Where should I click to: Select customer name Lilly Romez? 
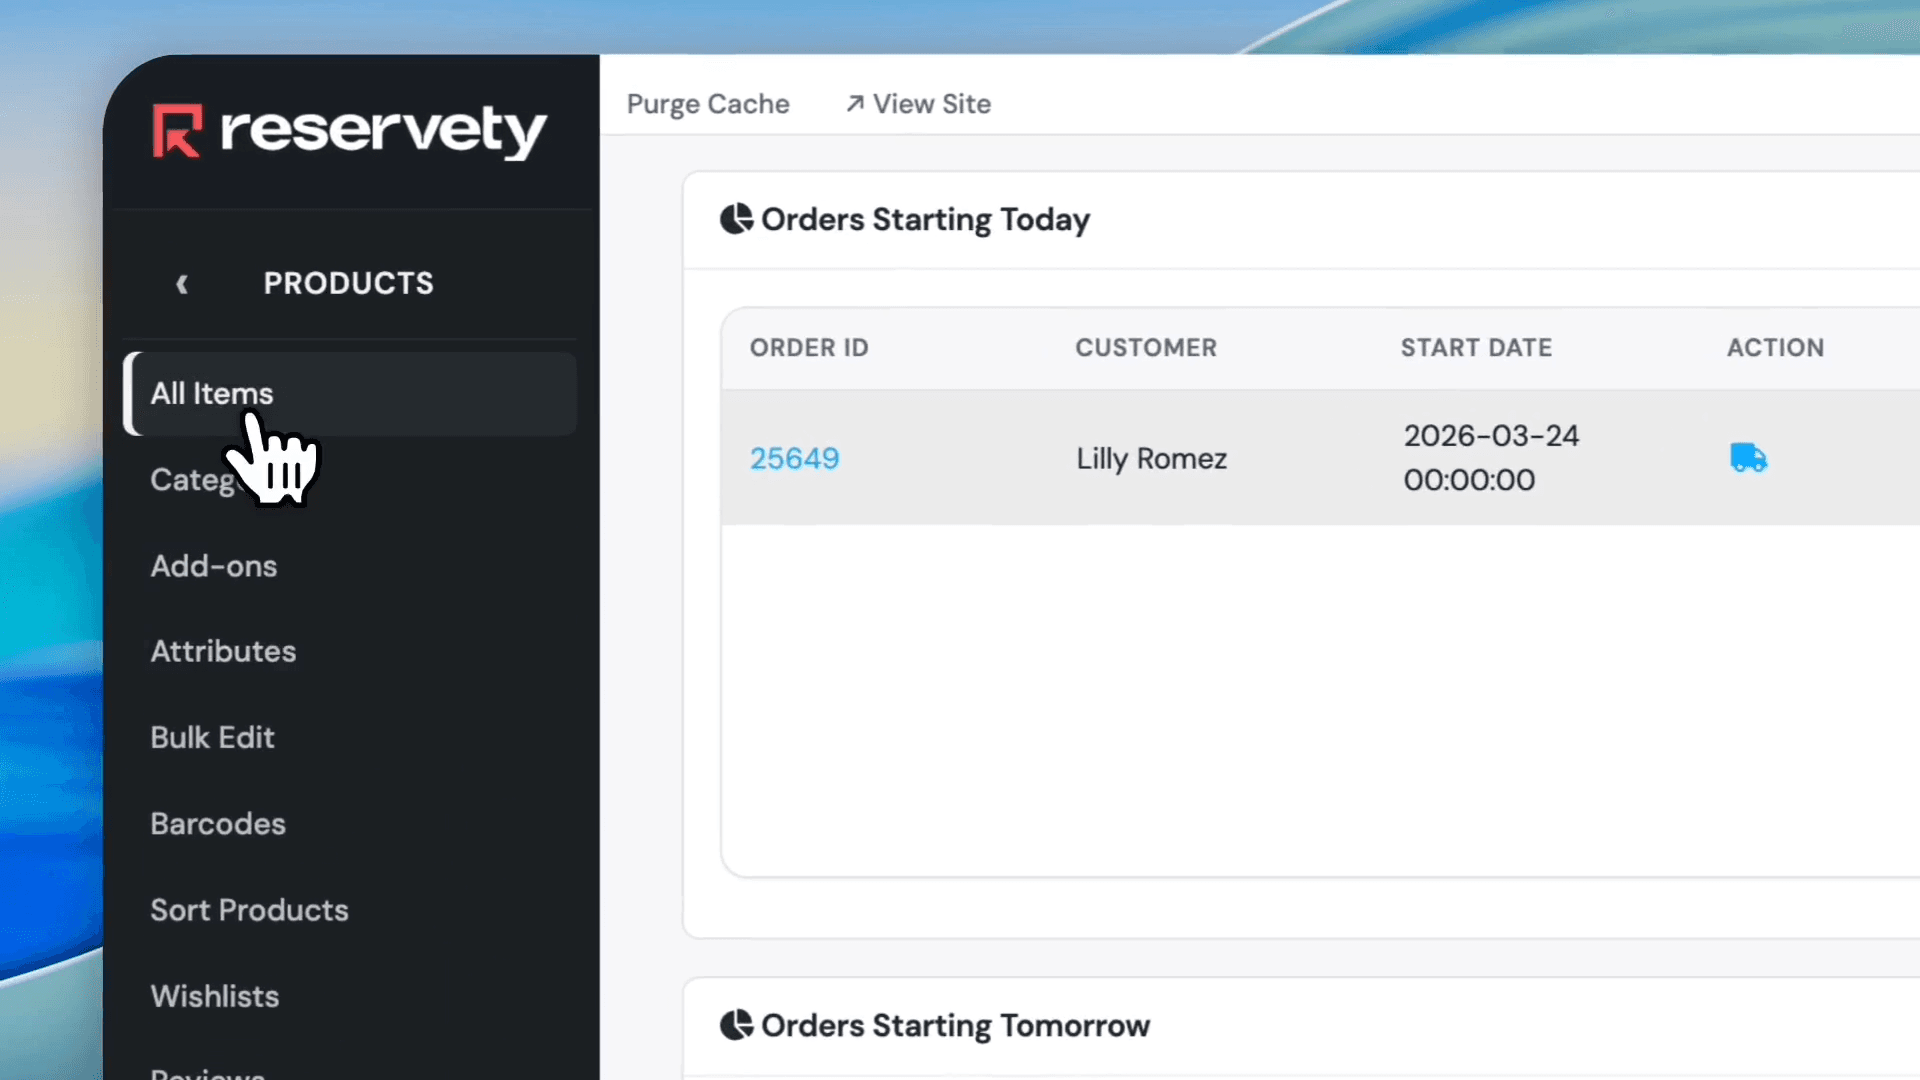pos(1151,458)
